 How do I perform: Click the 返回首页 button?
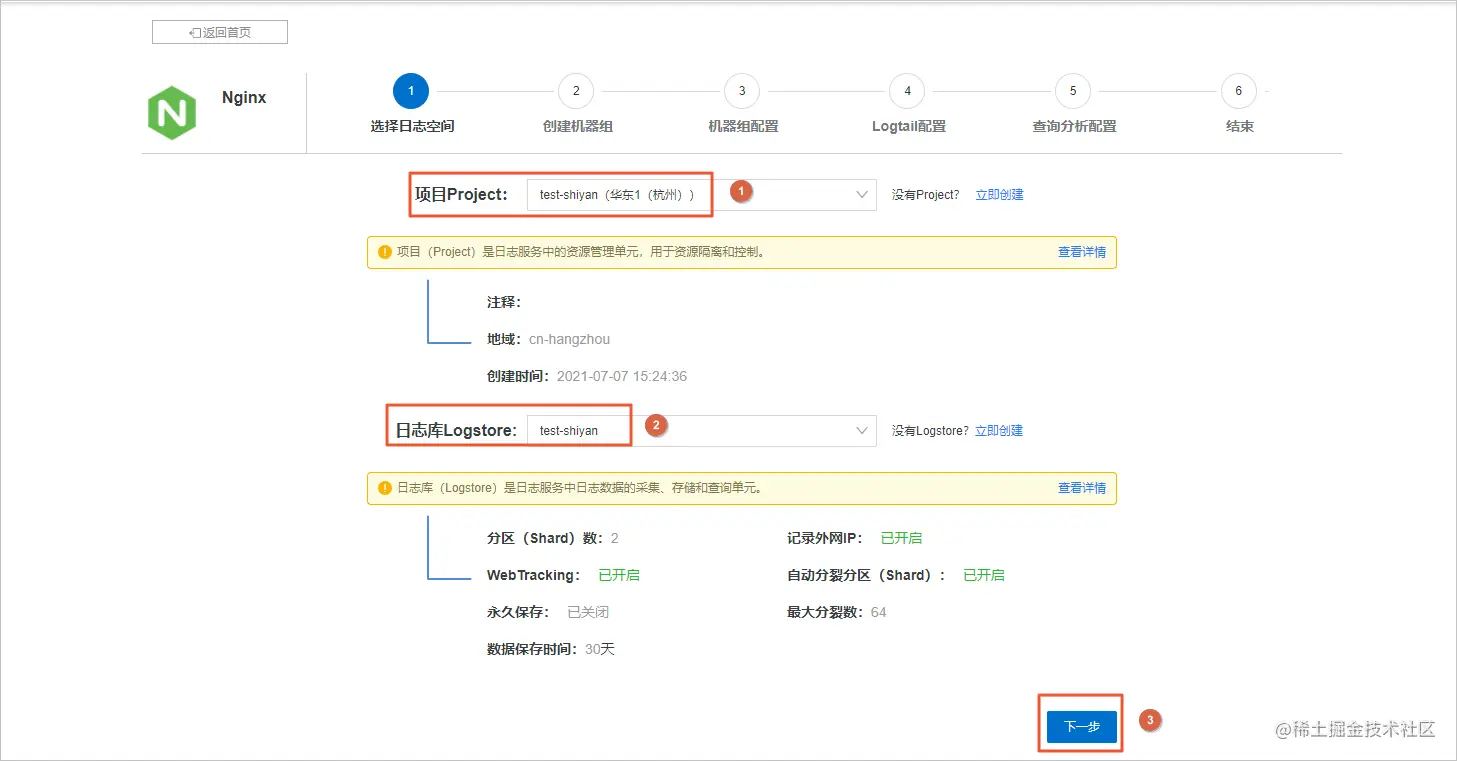tap(220, 32)
